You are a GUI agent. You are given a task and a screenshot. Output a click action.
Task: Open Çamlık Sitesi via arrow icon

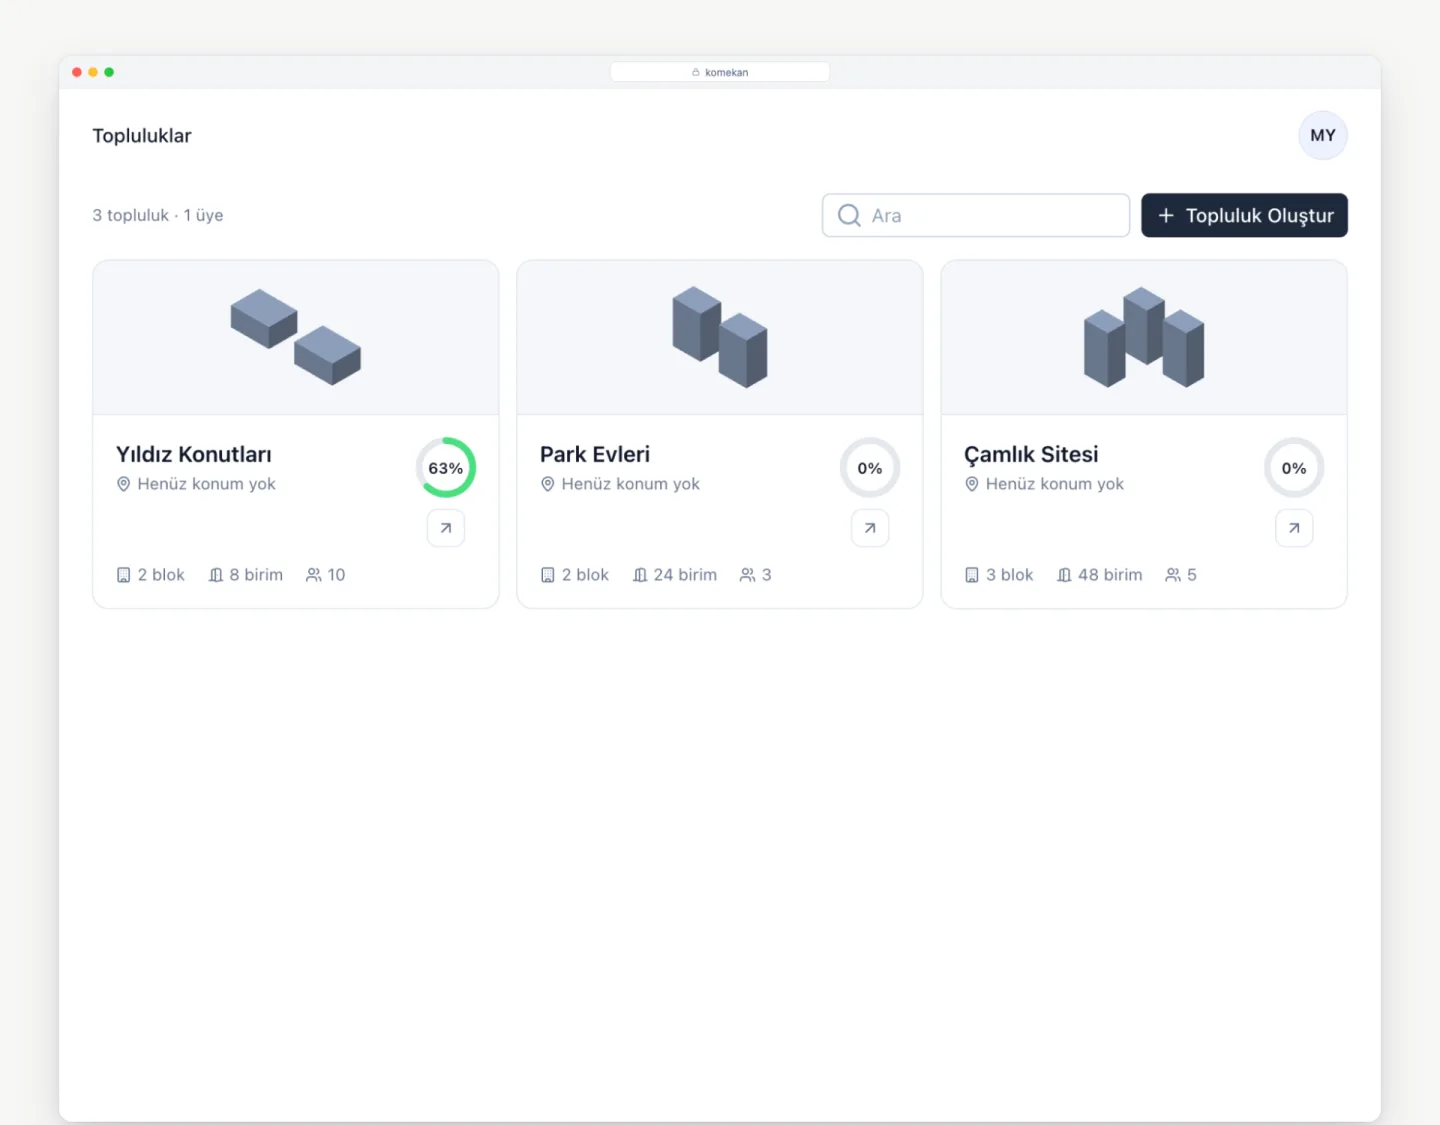[1294, 528]
